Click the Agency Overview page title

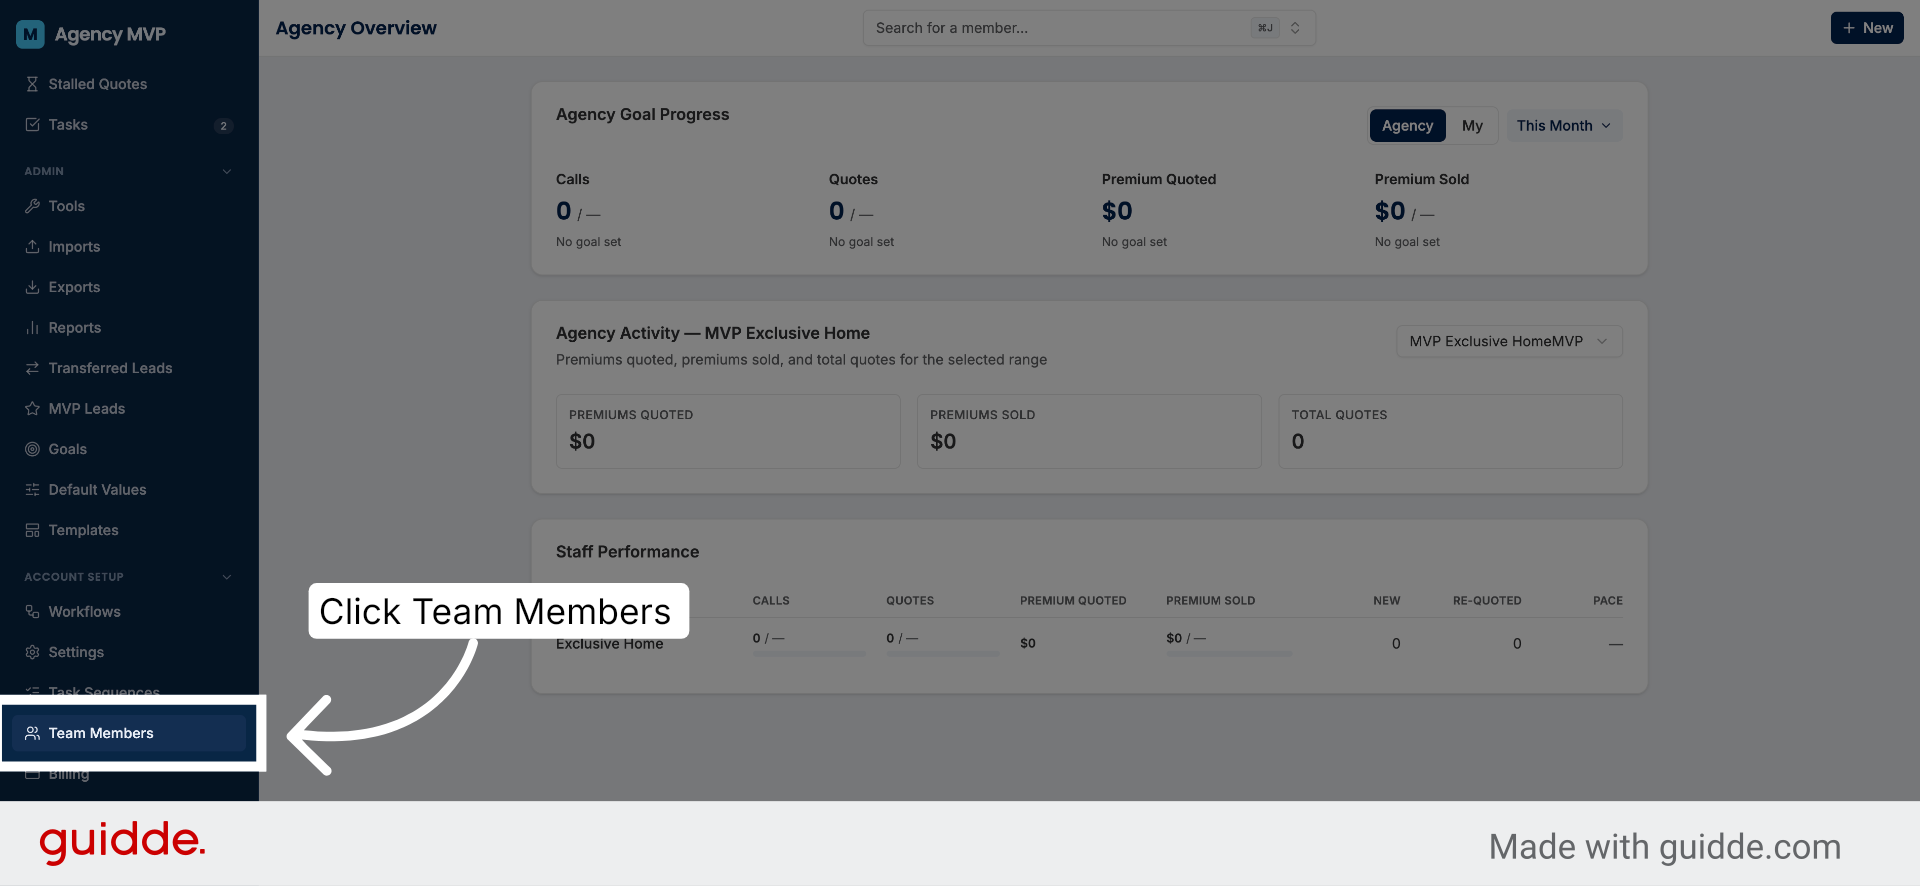pyautogui.click(x=356, y=28)
